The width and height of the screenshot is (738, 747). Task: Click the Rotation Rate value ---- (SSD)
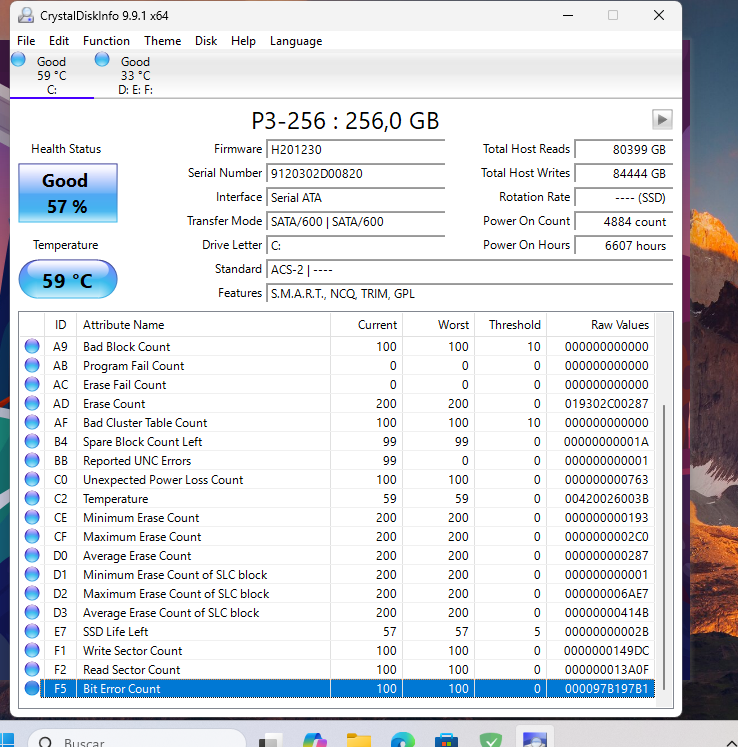click(624, 197)
